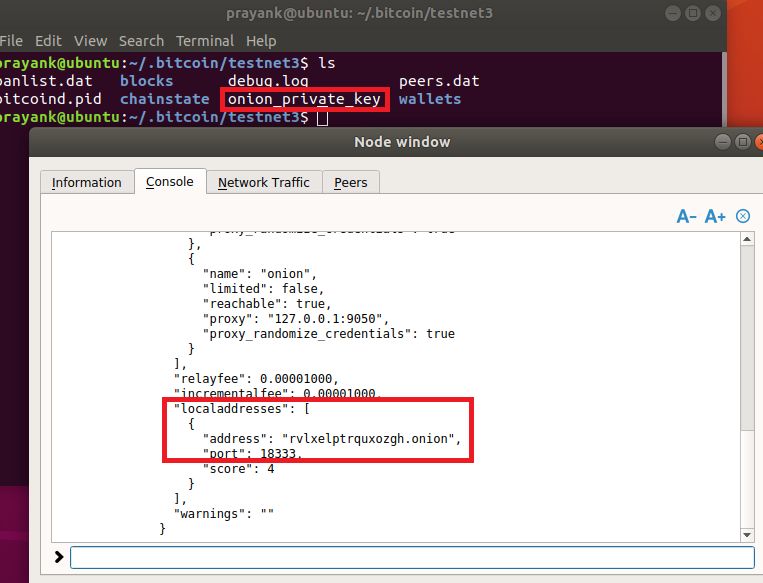Click chainstate directory in terminal listing
This screenshot has height=583, width=763.
(164, 99)
